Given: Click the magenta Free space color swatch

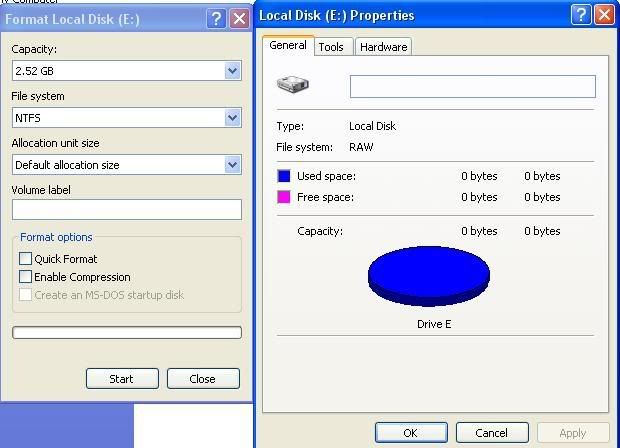Looking at the screenshot, I should click(284, 197).
